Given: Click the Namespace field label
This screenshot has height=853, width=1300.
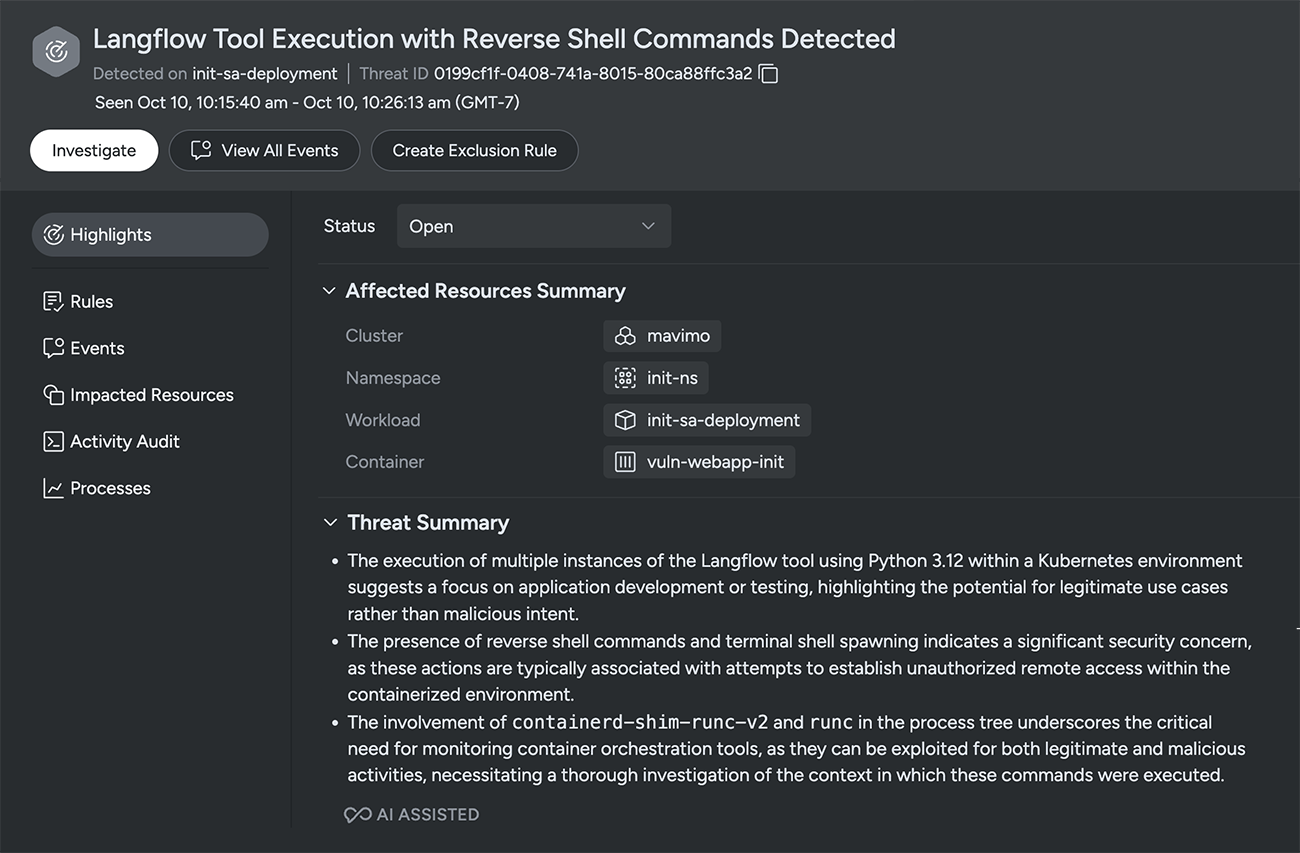Looking at the screenshot, I should (393, 378).
